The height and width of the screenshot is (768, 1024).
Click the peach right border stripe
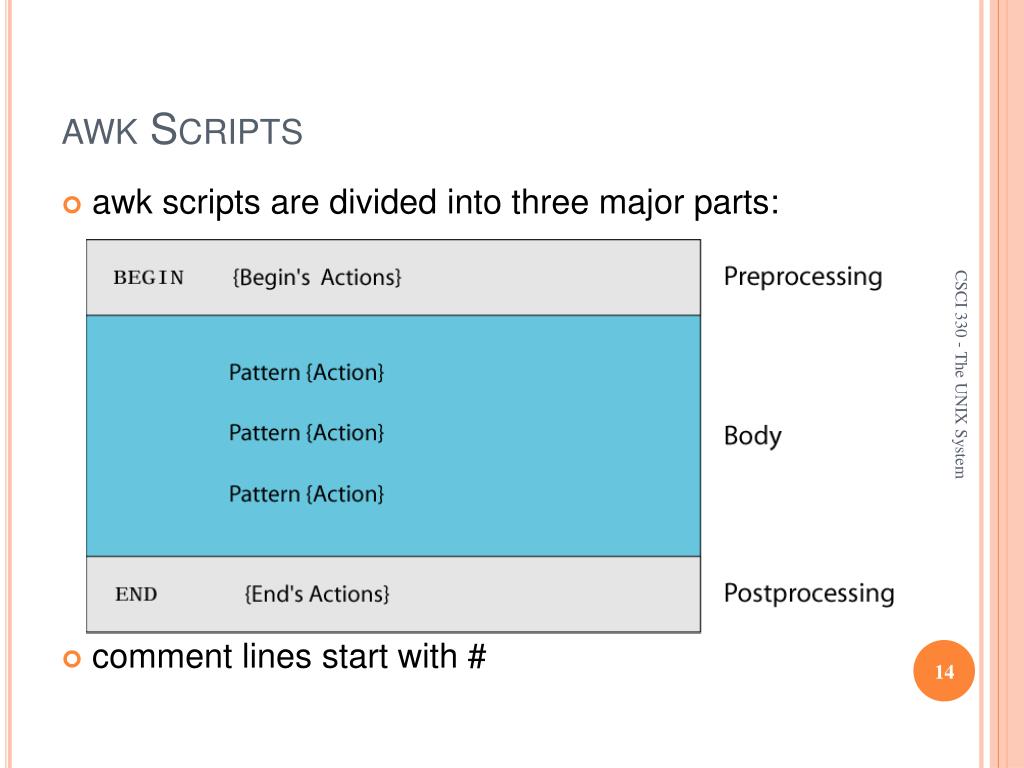point(1006,384)
